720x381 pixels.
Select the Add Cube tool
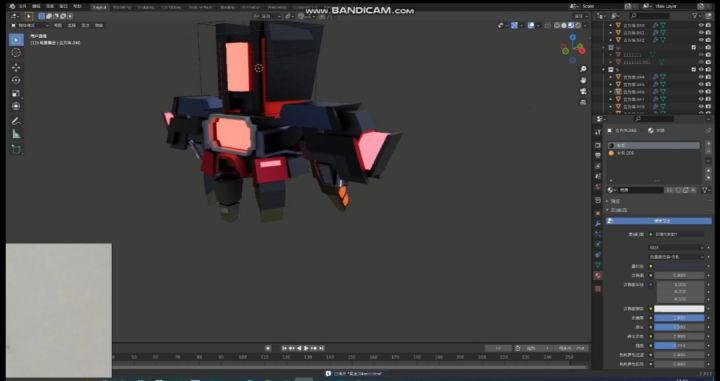click(x=16, y=149)
